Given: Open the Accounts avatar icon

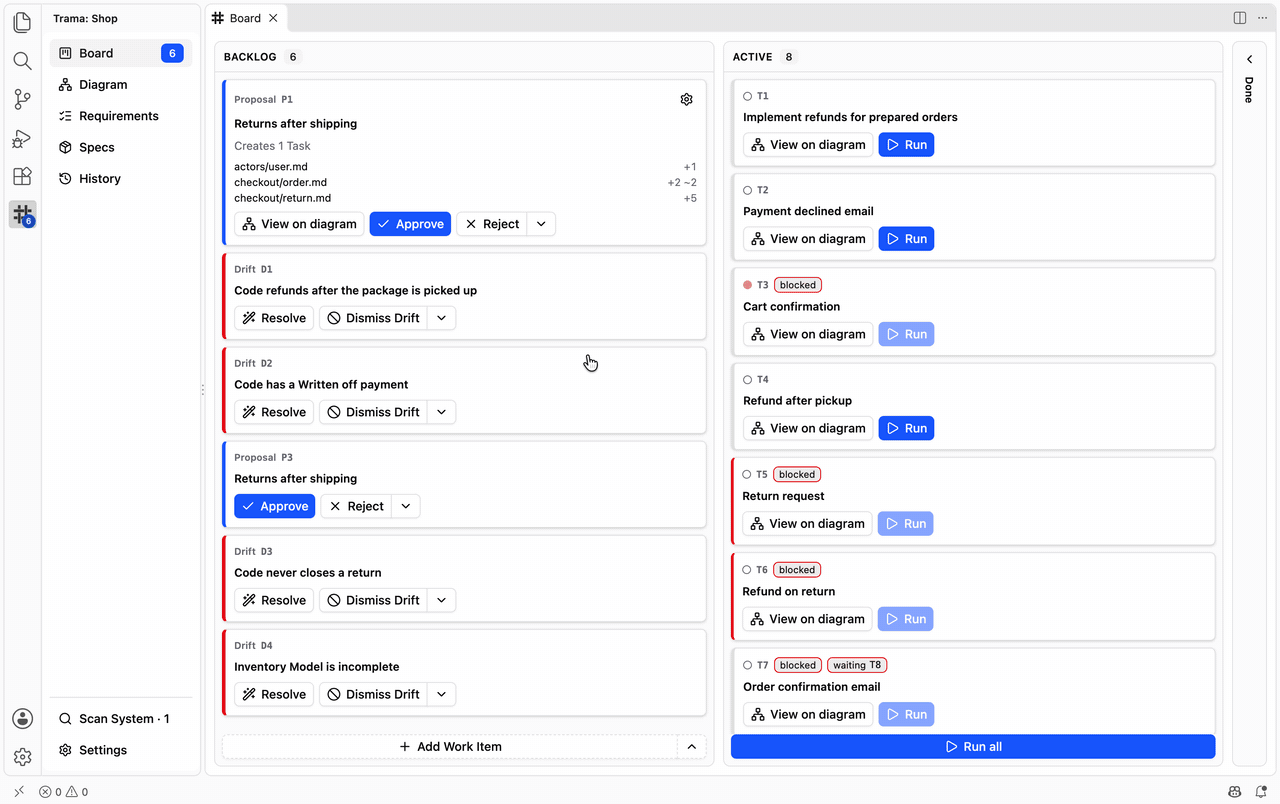Looking at the screenshot, I should point(22,718).
